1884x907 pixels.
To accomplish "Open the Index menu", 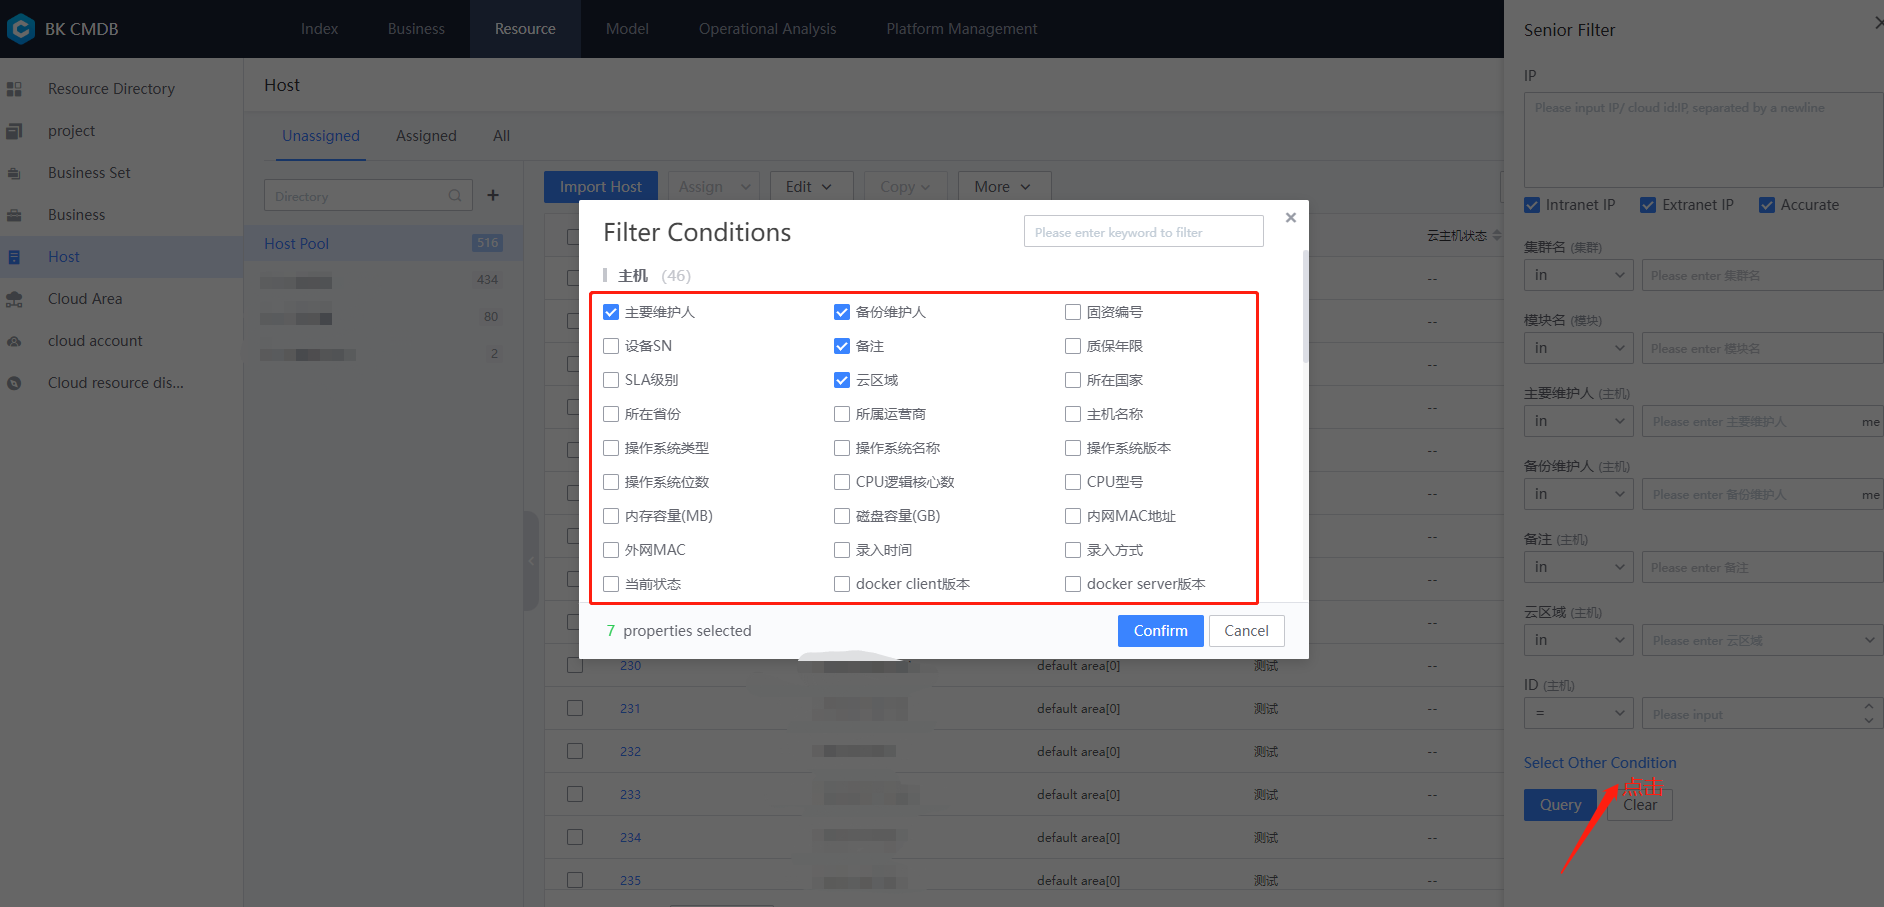I will [x=319, y=29].
